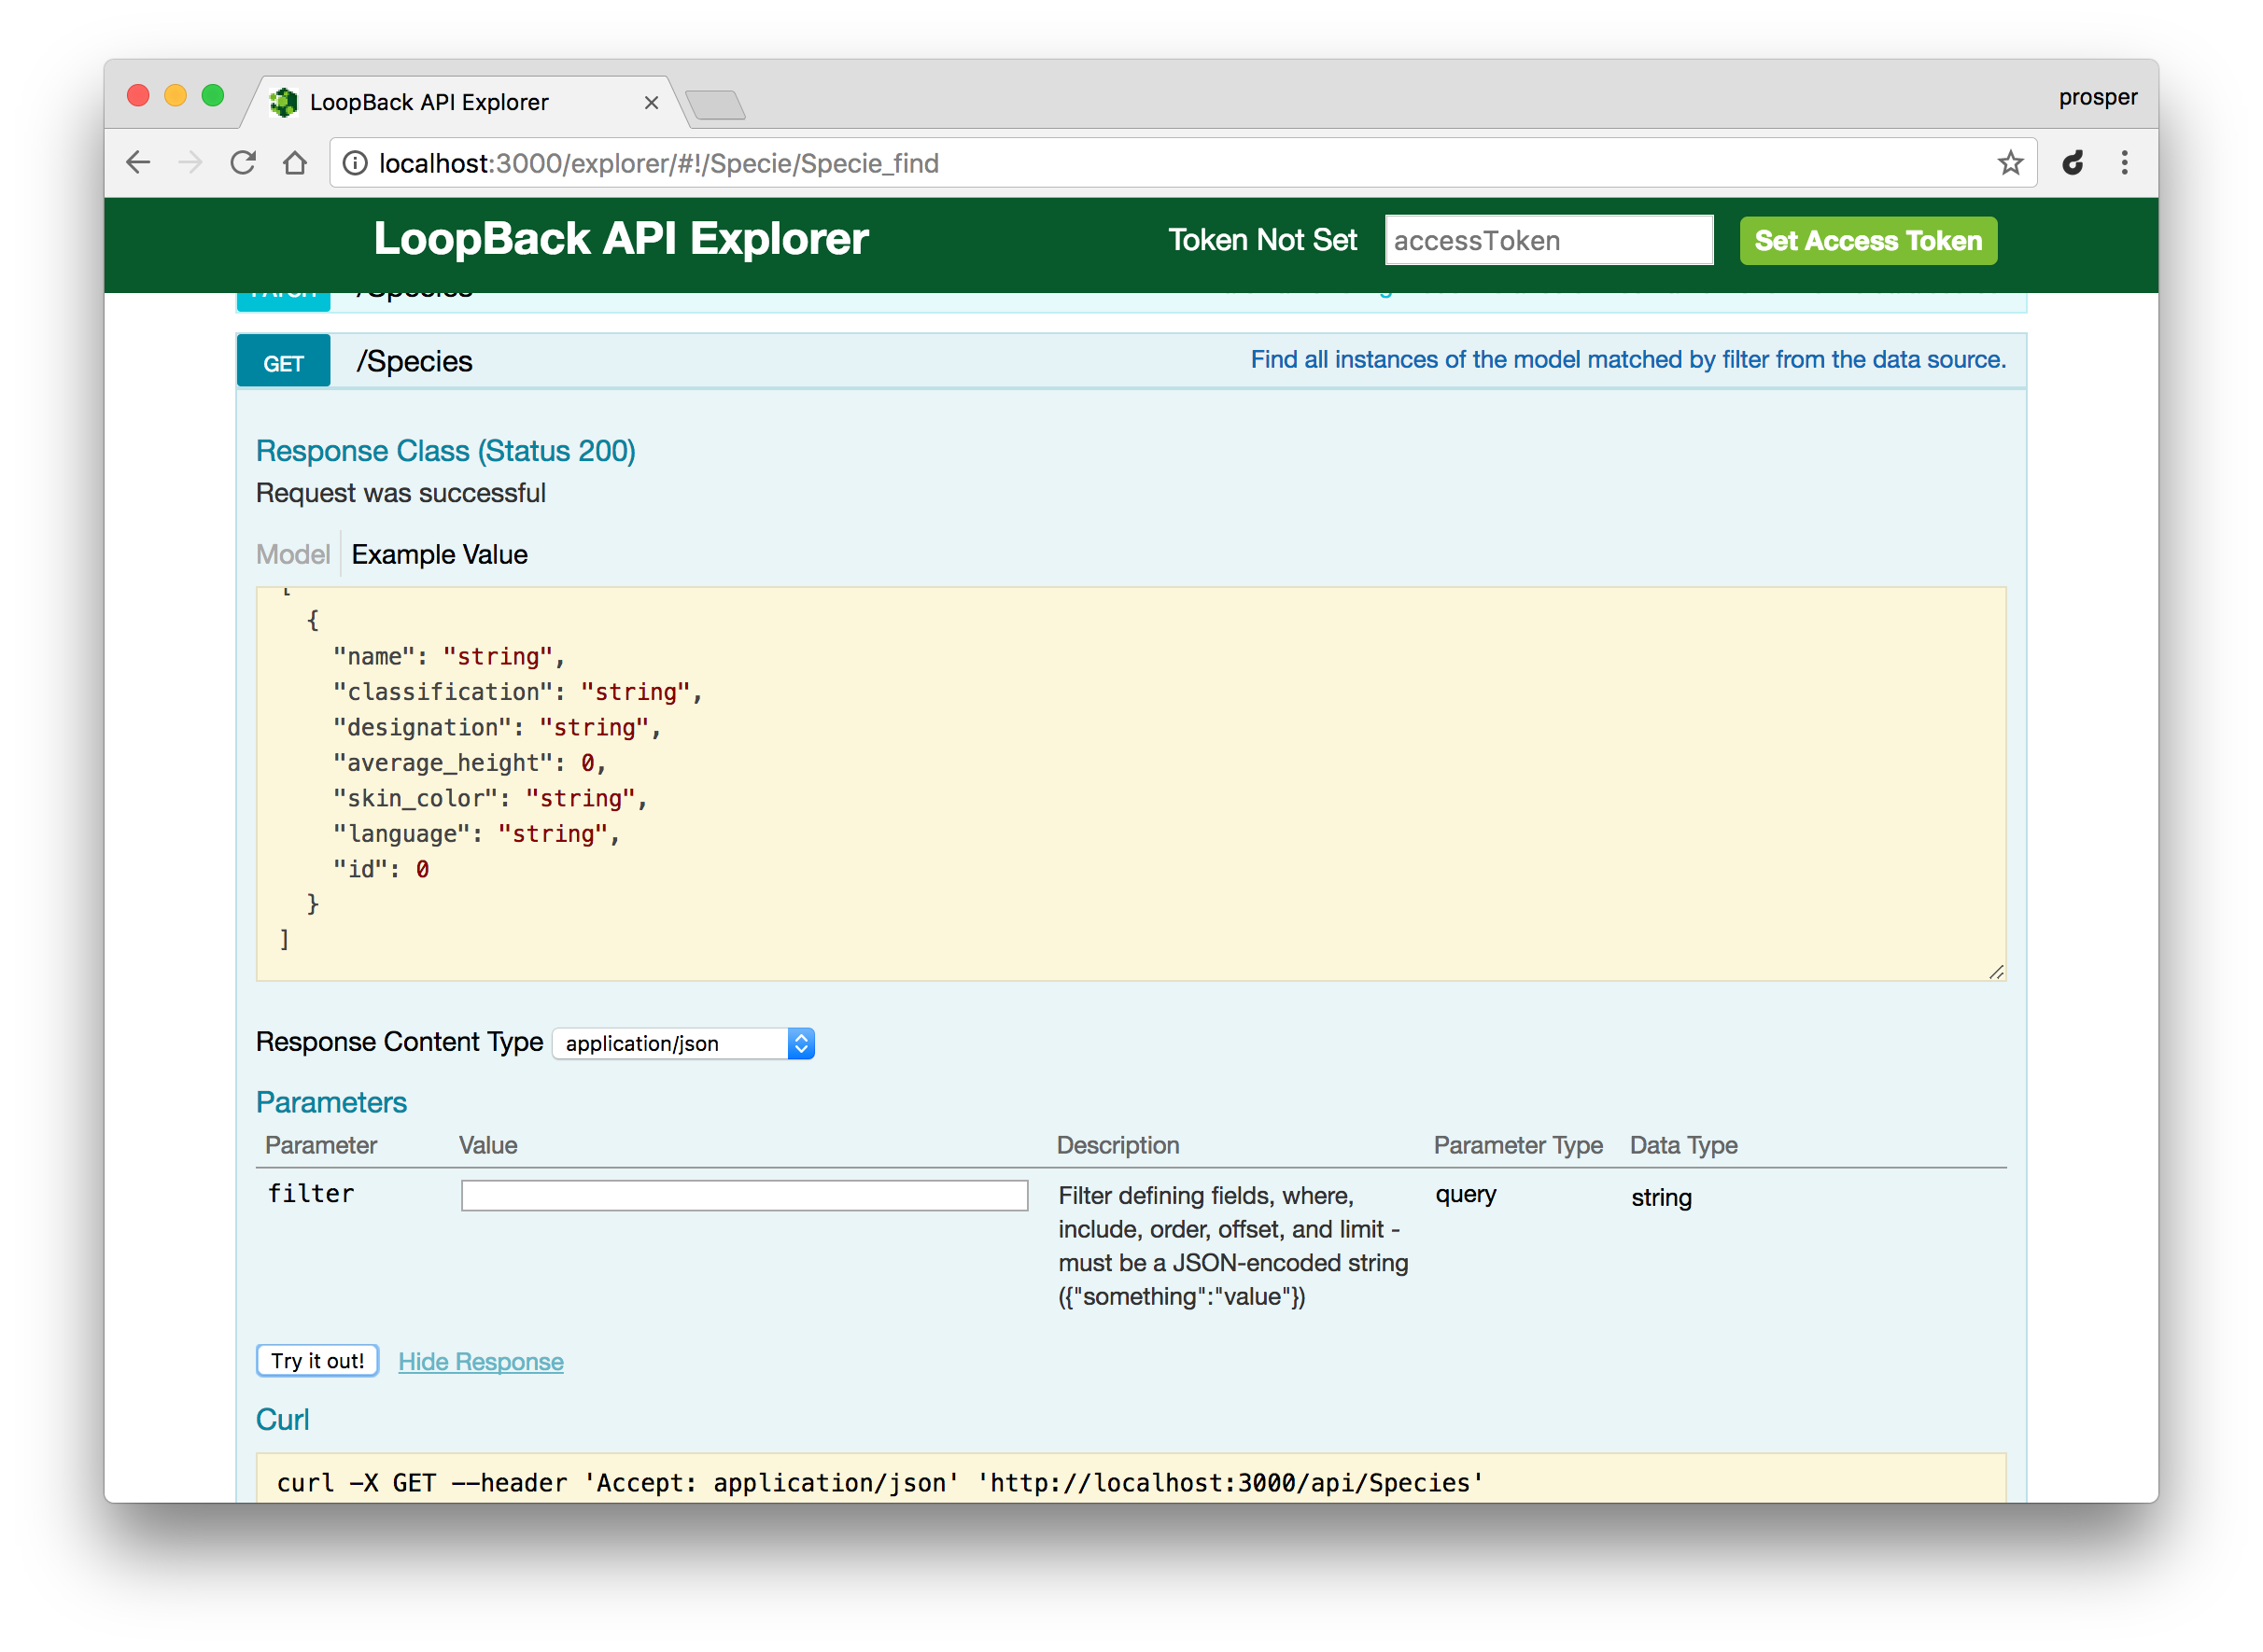Screen dimensions: 2263x1652
Task: Open Chrome three-dot menu
Action: [x=2125, y=163]
